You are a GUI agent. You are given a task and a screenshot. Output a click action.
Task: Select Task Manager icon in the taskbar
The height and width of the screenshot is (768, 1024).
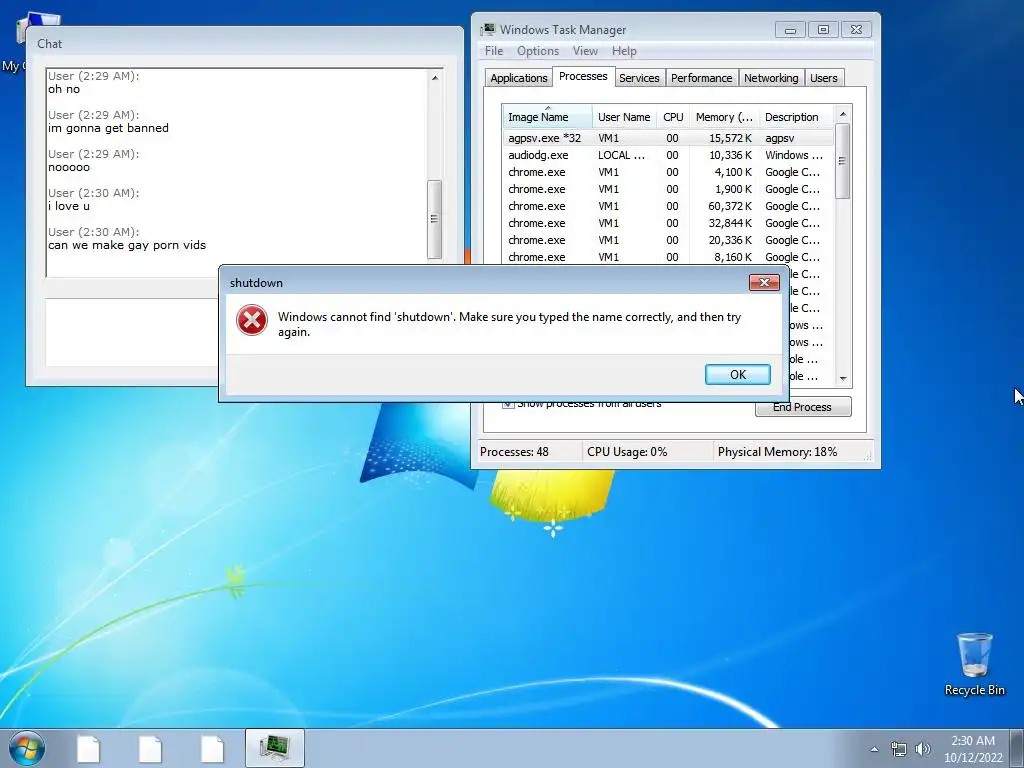tap(274, 748)
